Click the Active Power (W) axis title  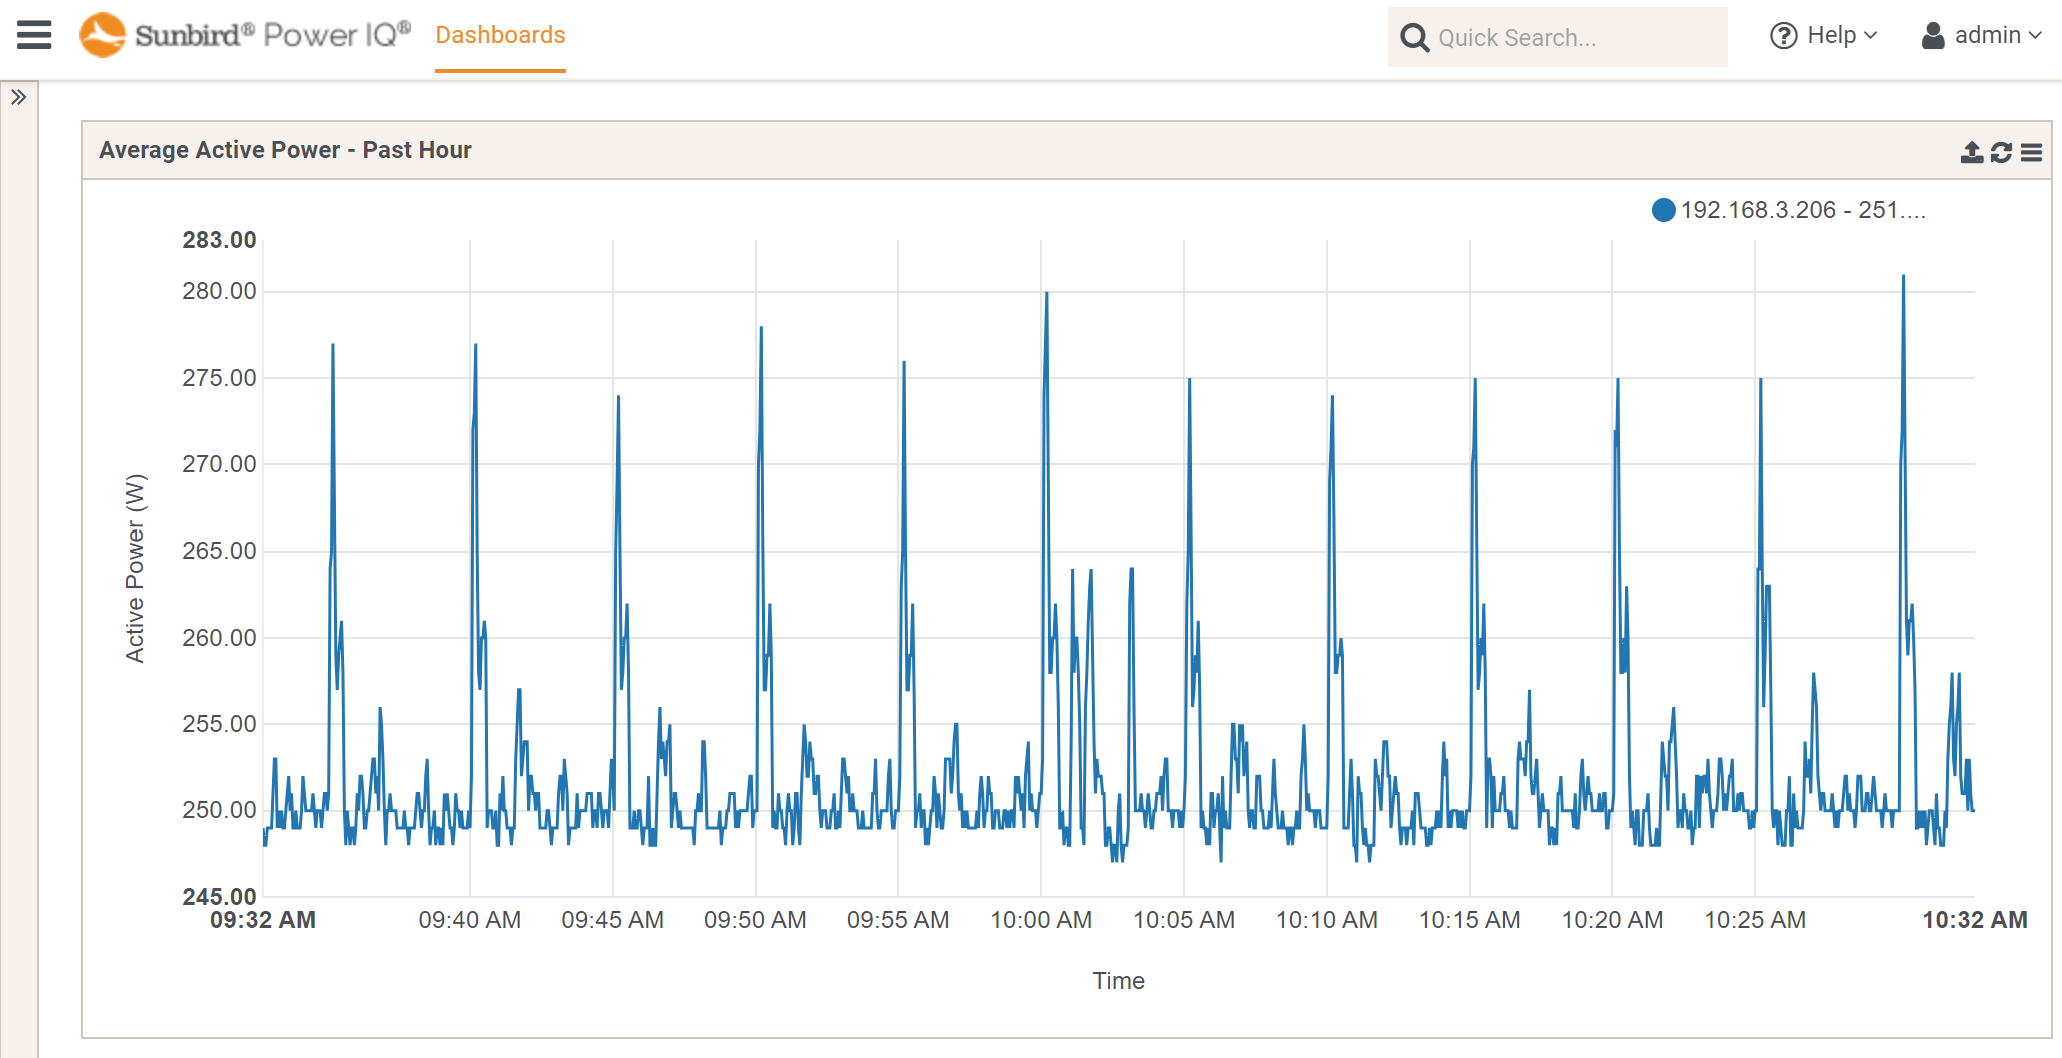[x=135, y=568]
